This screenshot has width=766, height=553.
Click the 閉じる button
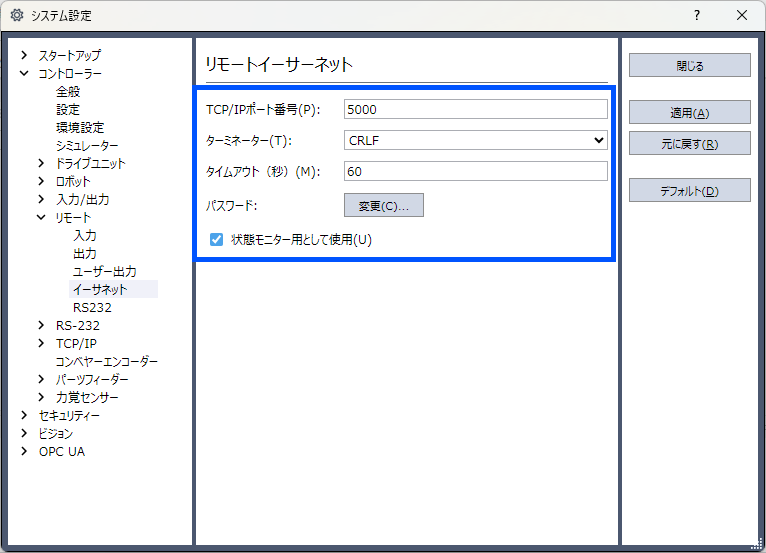689,65
